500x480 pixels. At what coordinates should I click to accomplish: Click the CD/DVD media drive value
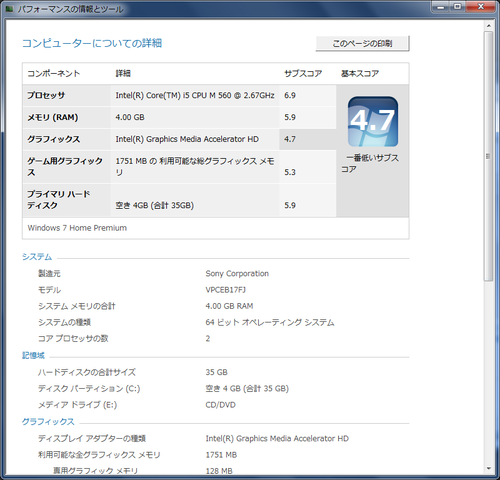221,405
